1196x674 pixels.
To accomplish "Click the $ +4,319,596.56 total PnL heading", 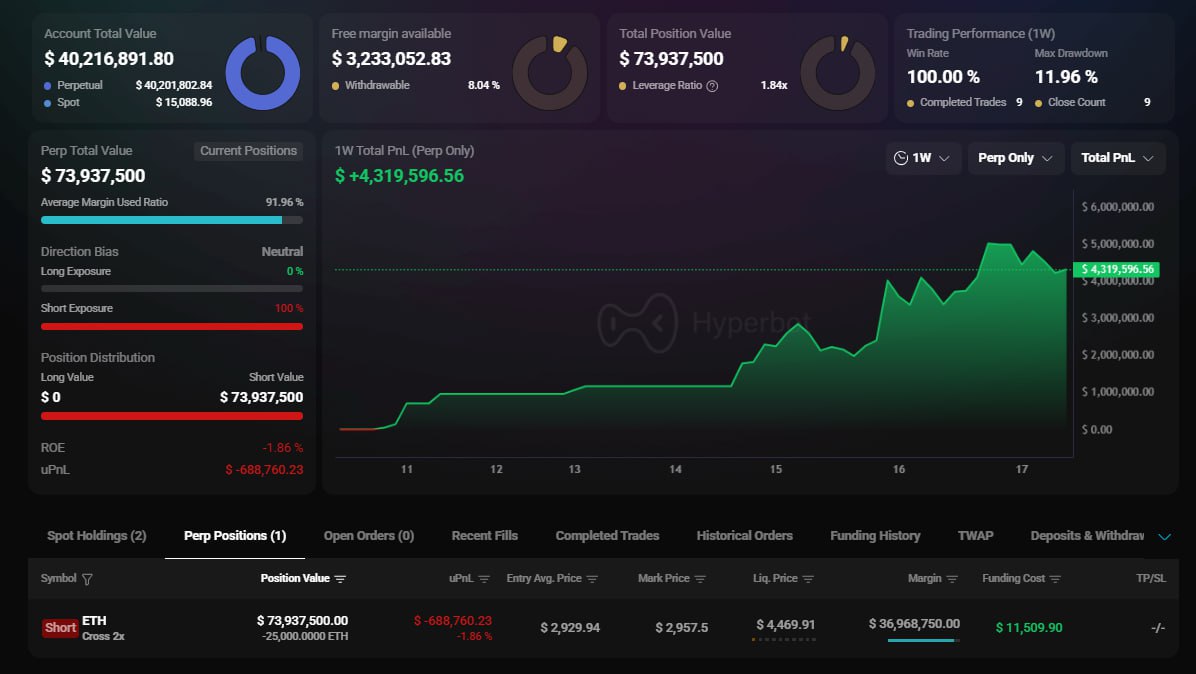I will point(399,176).
